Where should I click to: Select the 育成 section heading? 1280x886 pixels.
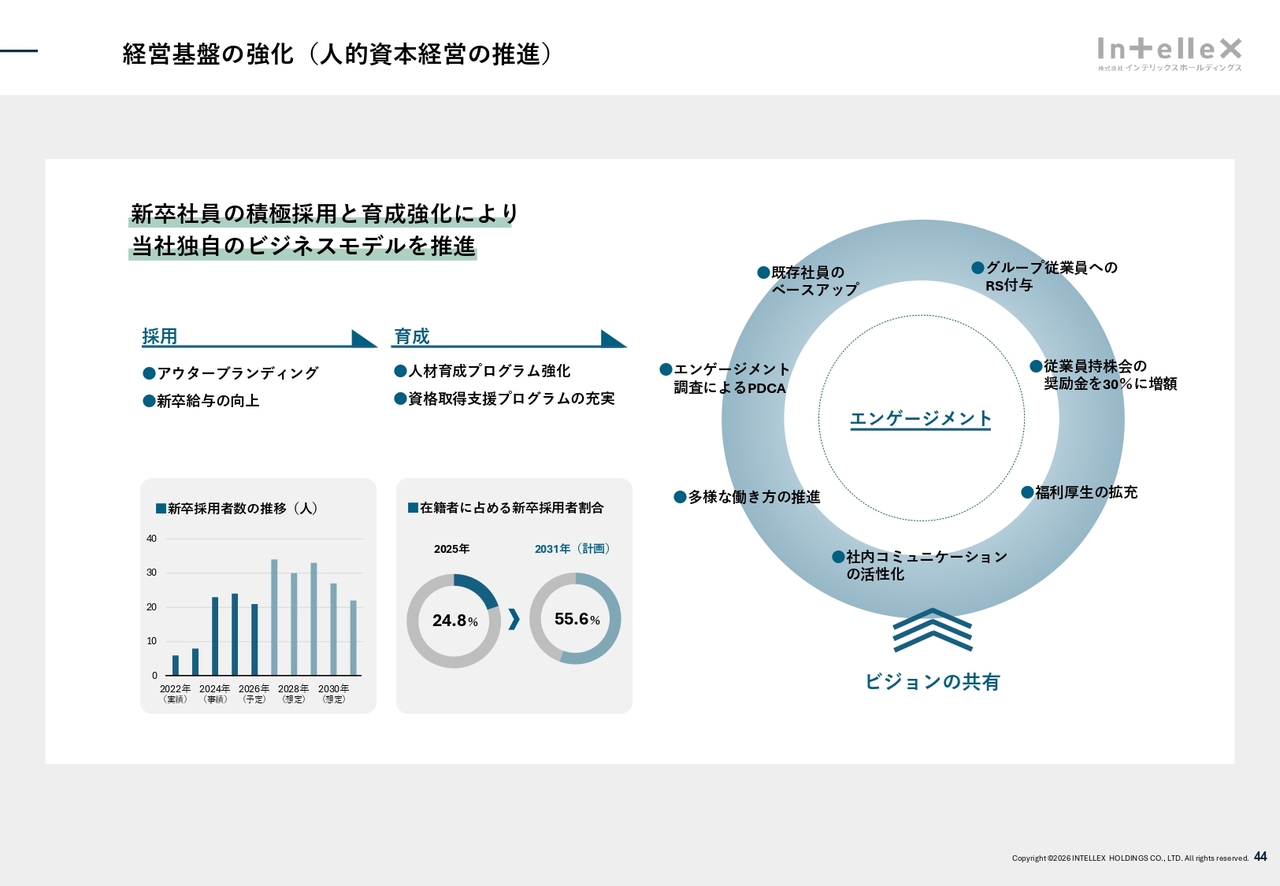tap(412, 337)
